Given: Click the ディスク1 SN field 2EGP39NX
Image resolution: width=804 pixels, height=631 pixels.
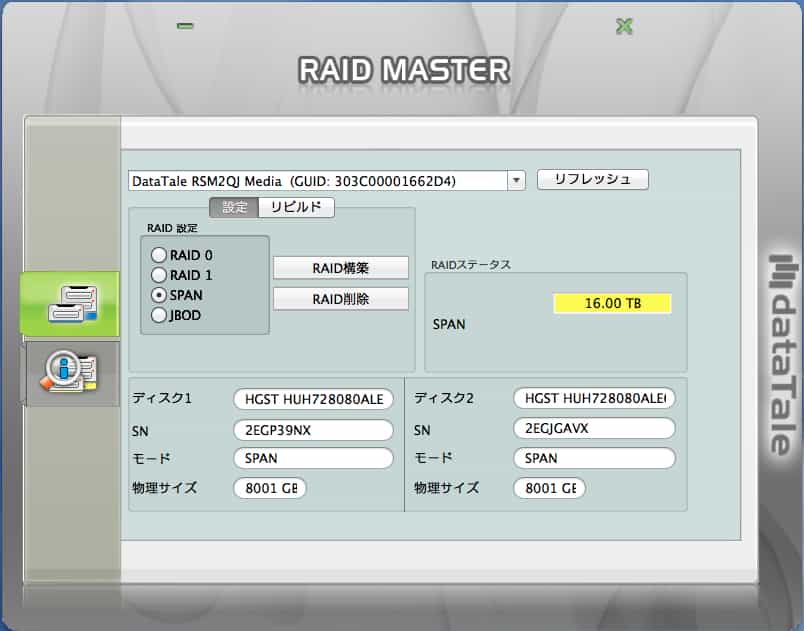Looking at the screenshot, I should (x=313, y=430).
